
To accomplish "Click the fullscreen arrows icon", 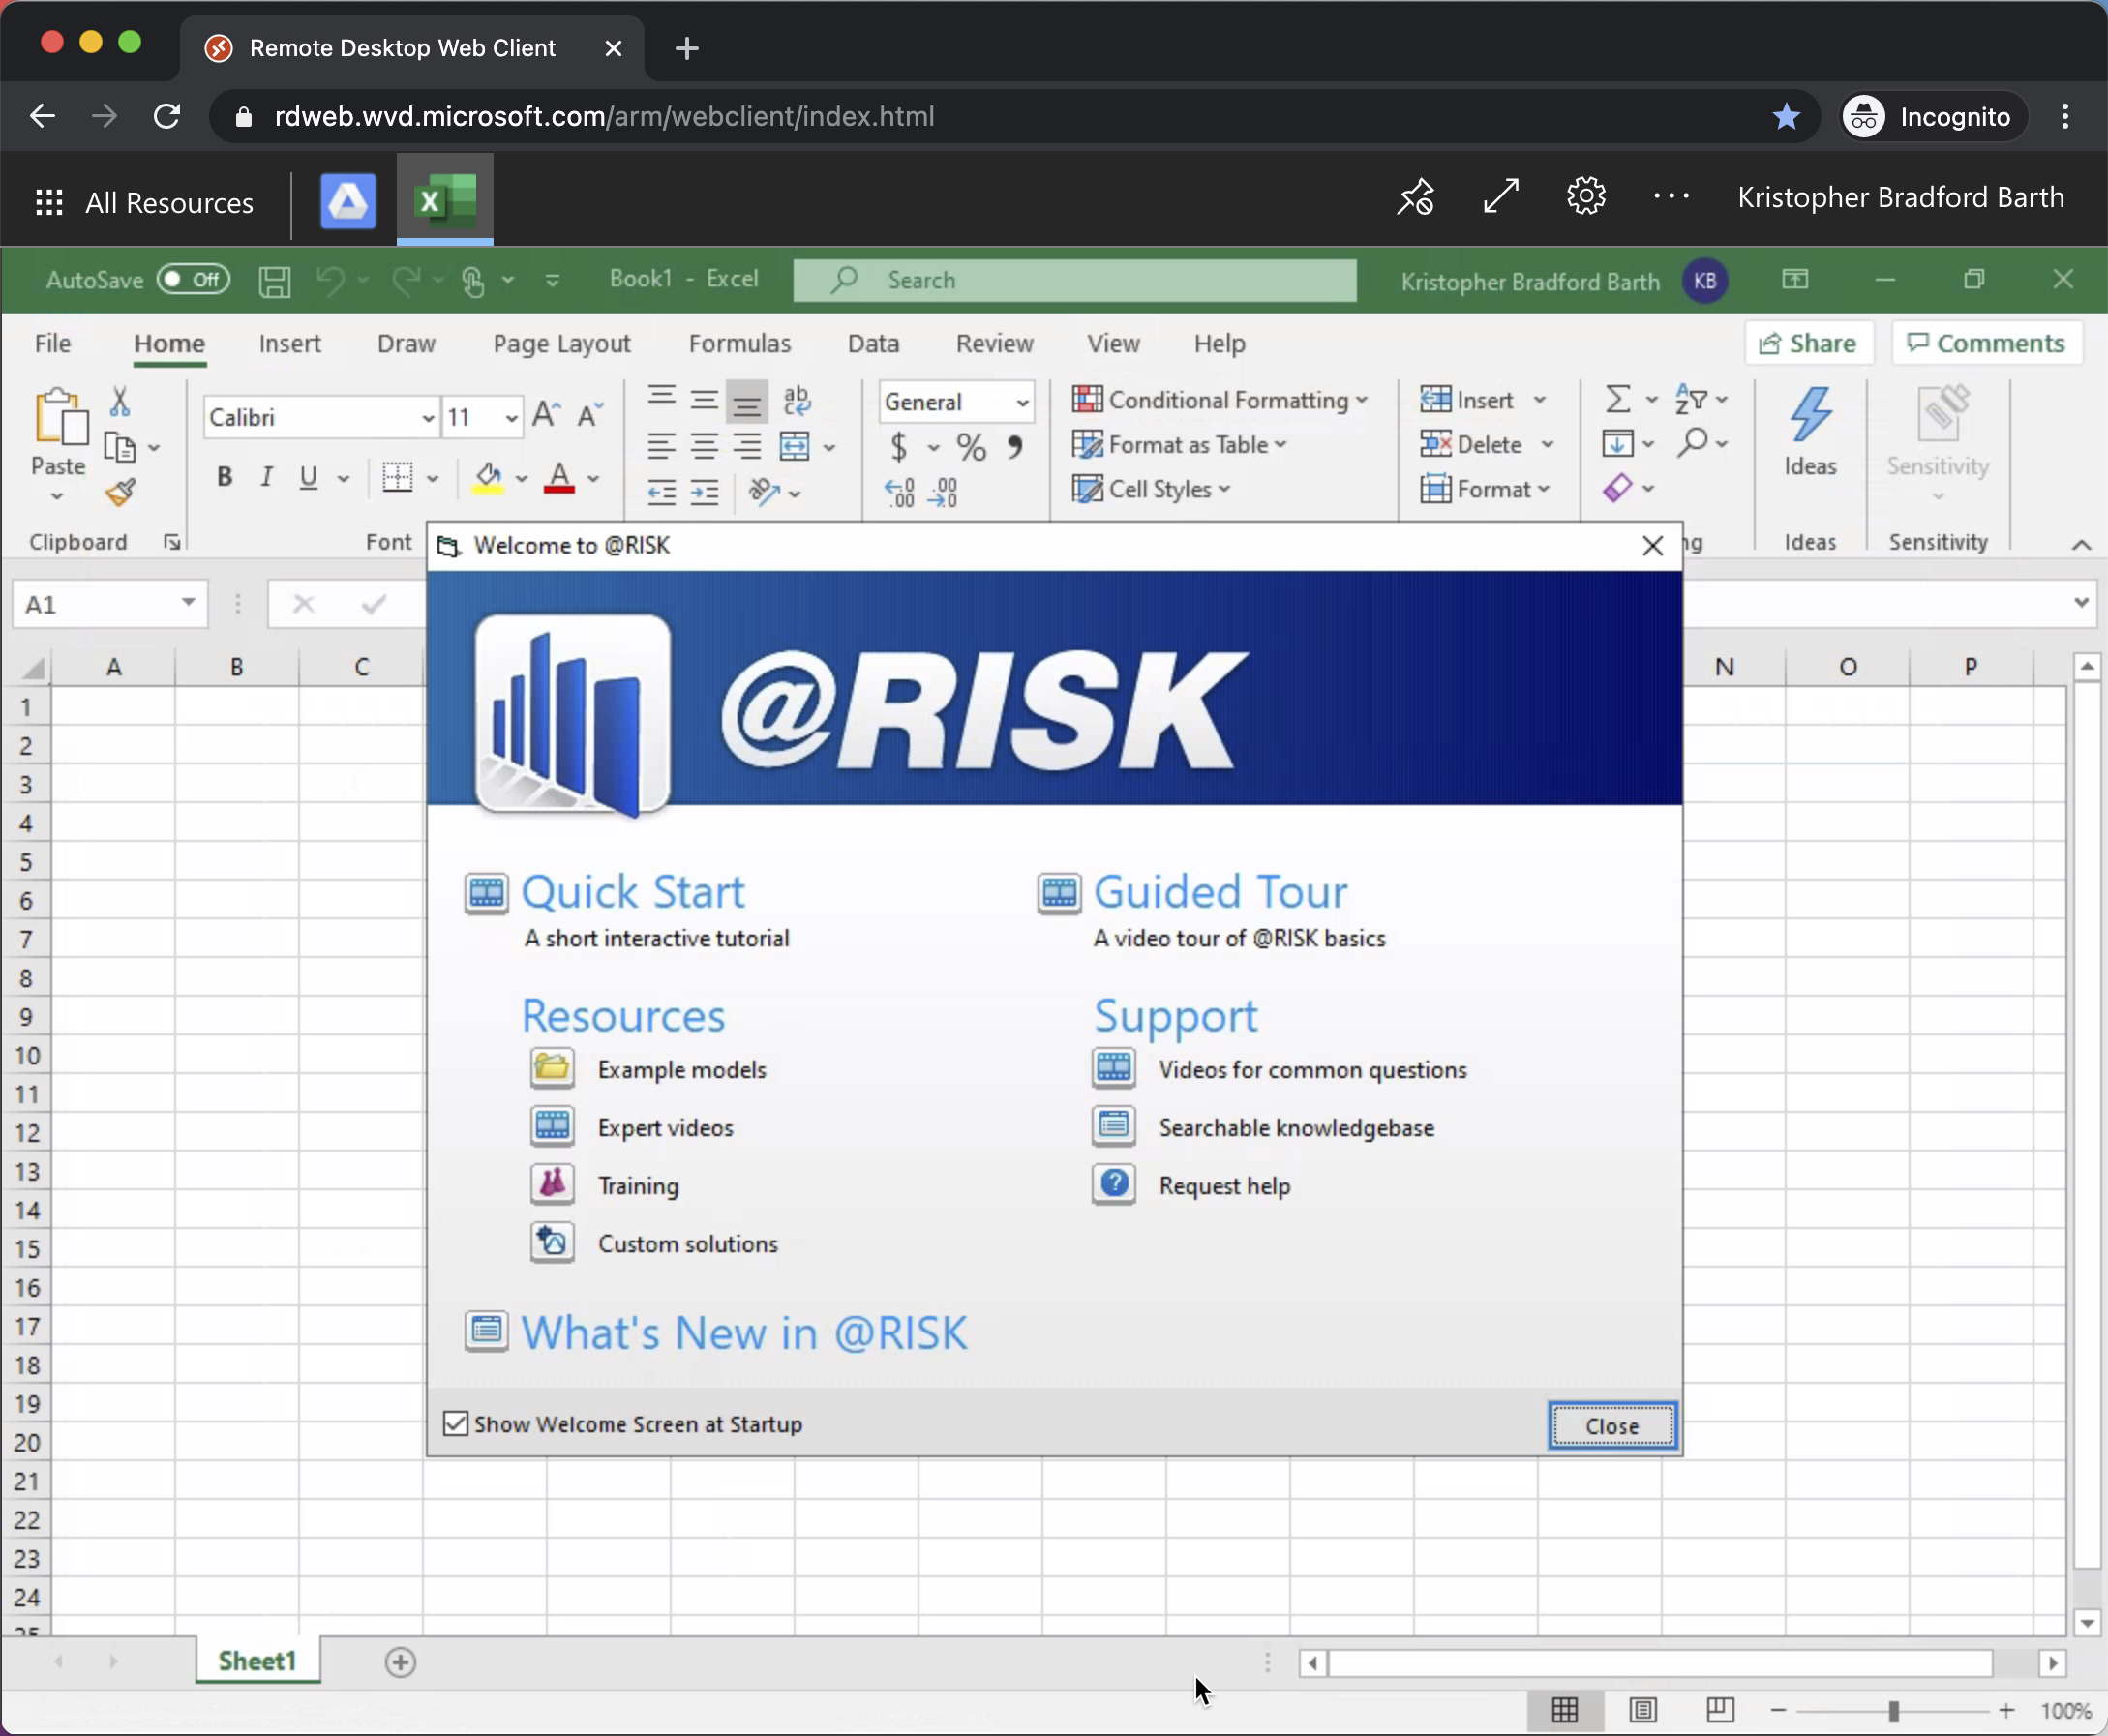I will point(1501,196).
